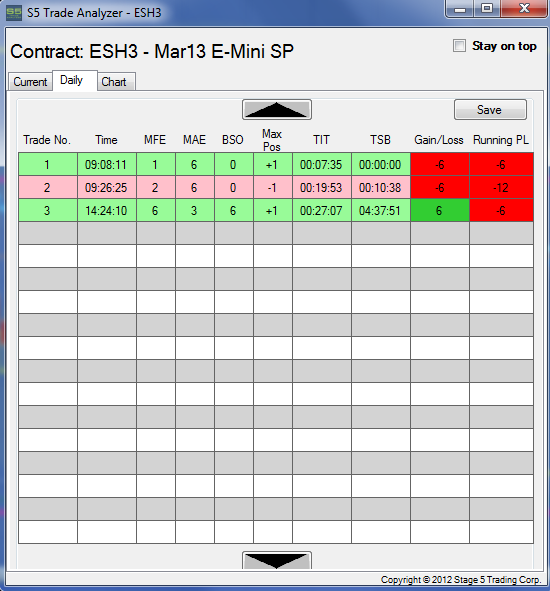Click the BSO column header
Viewport: 550px width, 591px height.
pyautogui.click(x=233, y=140)
